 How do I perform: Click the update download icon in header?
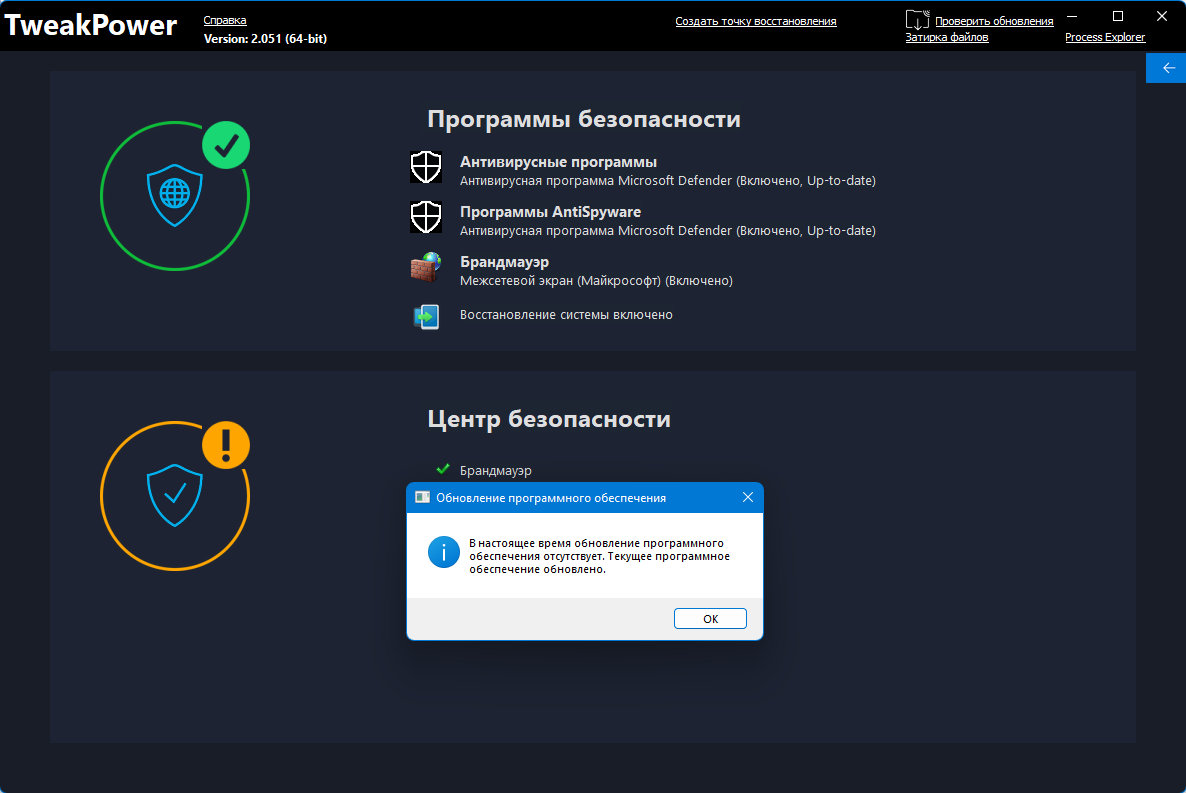point(917,20)
